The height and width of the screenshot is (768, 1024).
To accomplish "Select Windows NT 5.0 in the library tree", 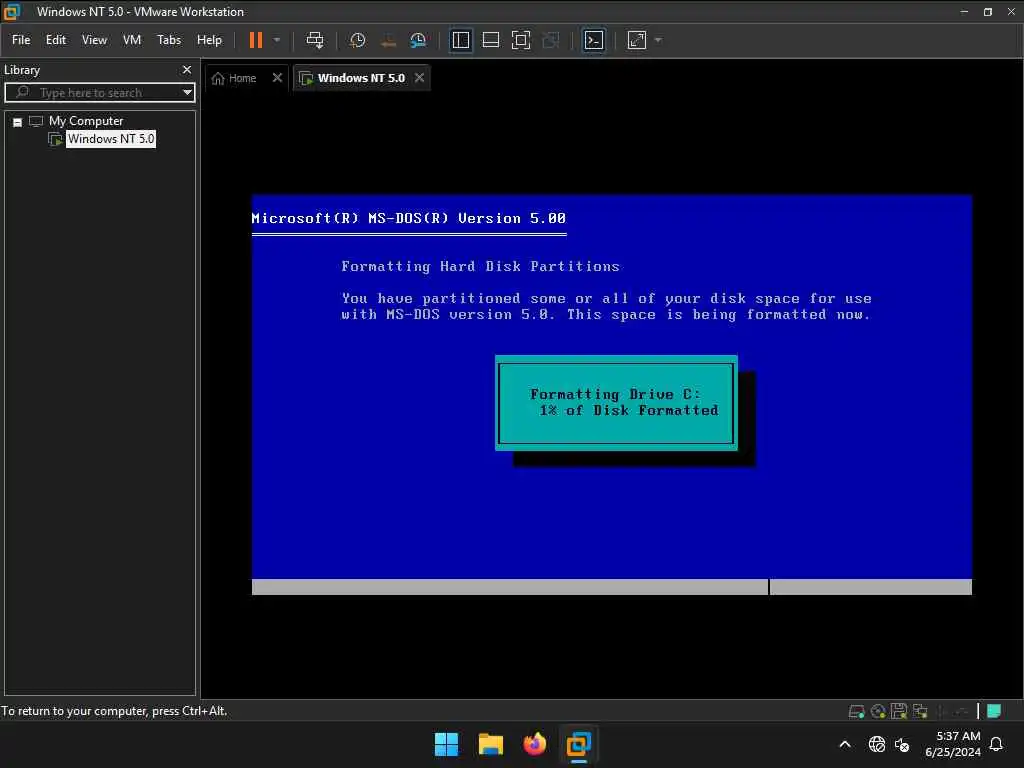I will 111,138.
